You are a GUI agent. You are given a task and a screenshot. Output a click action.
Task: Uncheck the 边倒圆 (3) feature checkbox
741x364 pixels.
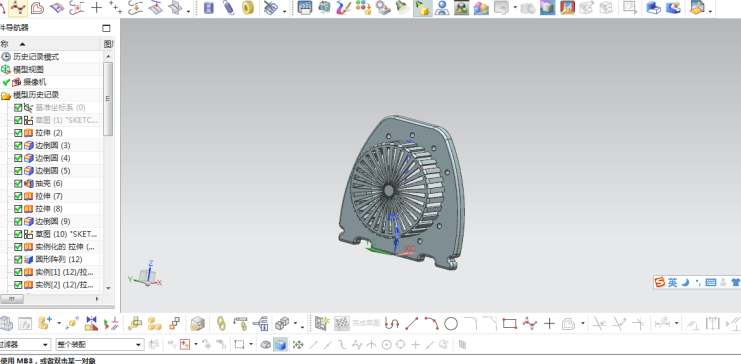tap(18, 146)
